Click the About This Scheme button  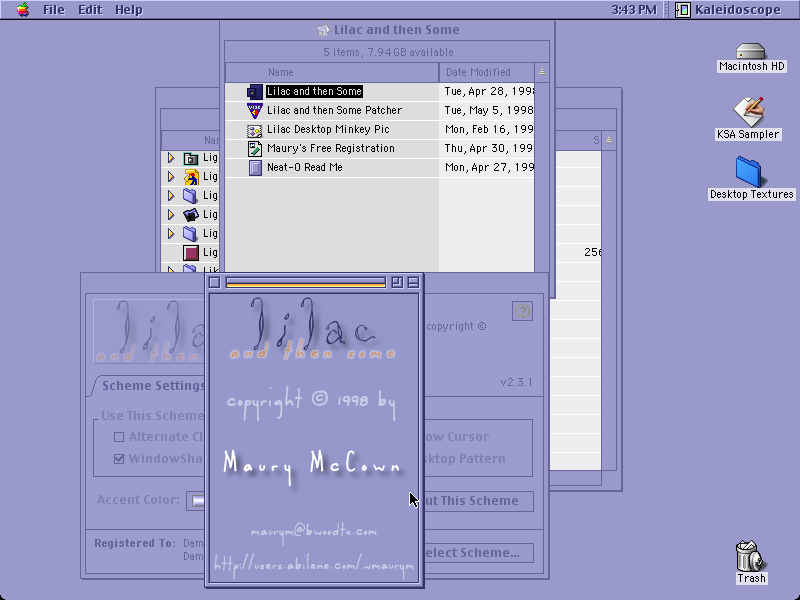point(479,501)
